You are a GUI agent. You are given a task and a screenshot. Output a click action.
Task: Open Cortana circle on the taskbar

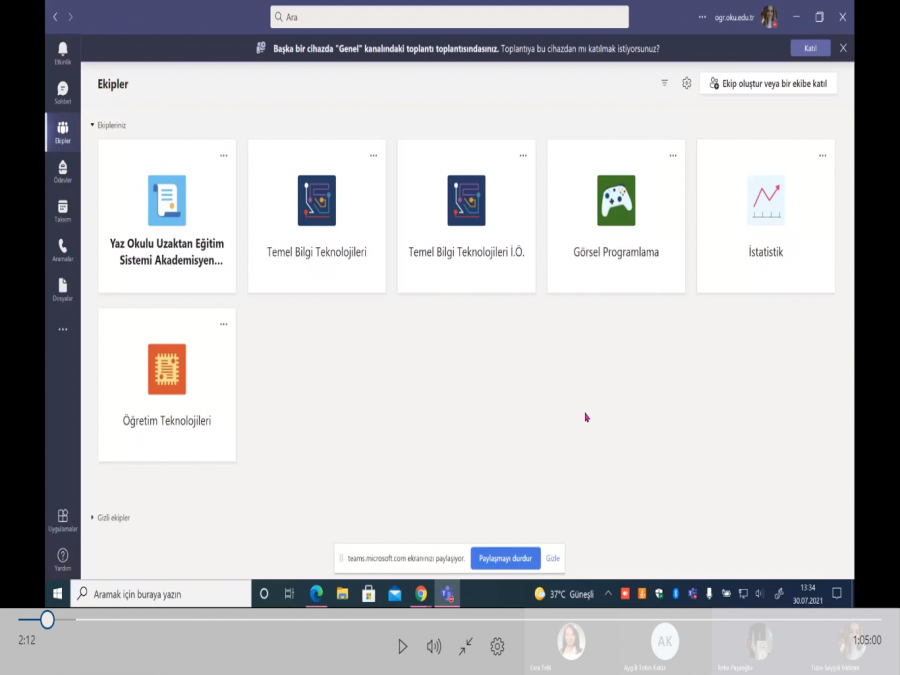(264, 594)
